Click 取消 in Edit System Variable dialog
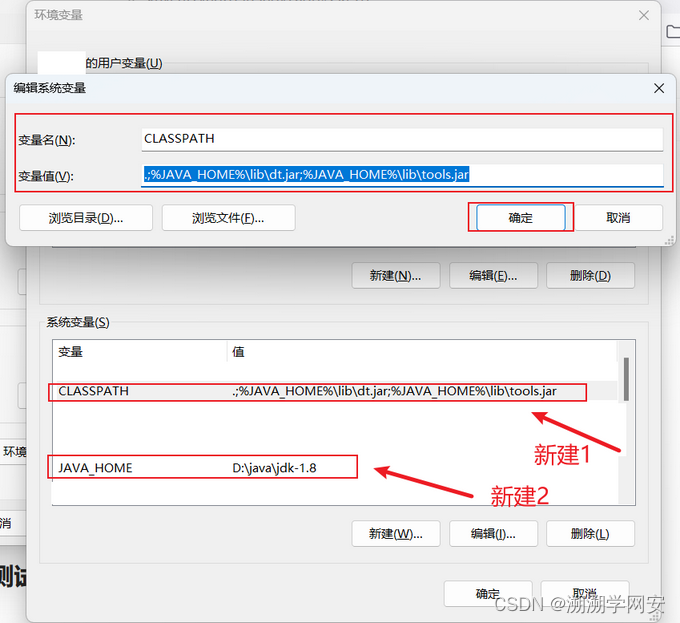Image resolution: width=680 pixels, height=623 pixels. coord(618,218)
